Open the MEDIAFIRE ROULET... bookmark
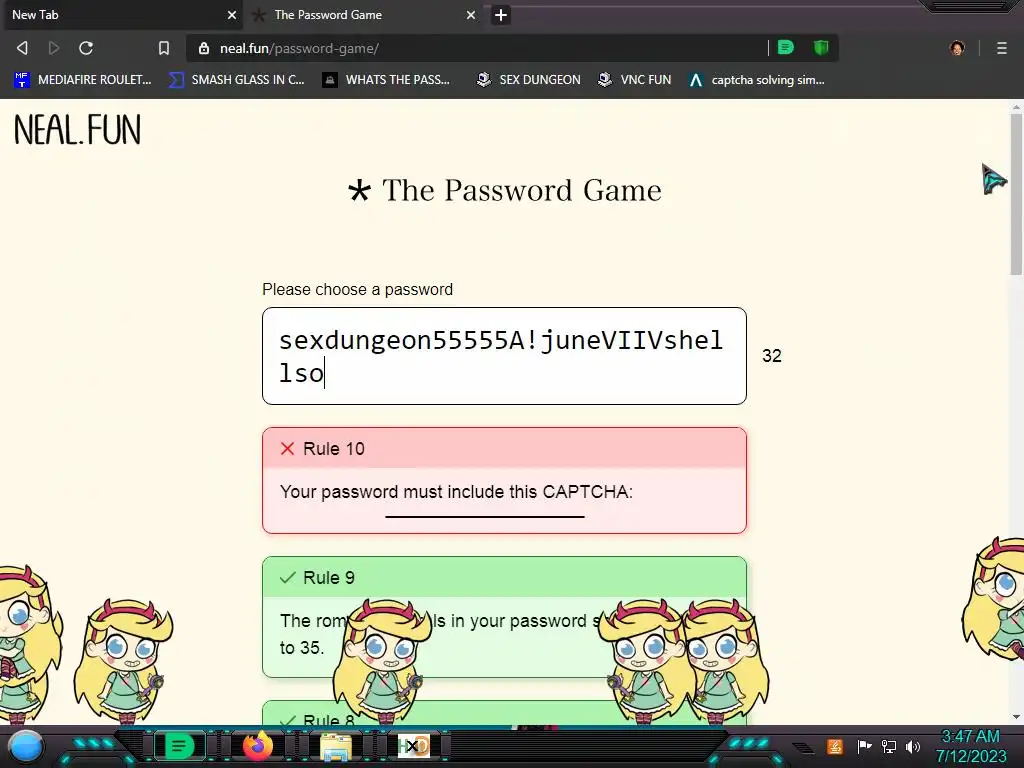The image size is (1024, 768). (83, 80)
